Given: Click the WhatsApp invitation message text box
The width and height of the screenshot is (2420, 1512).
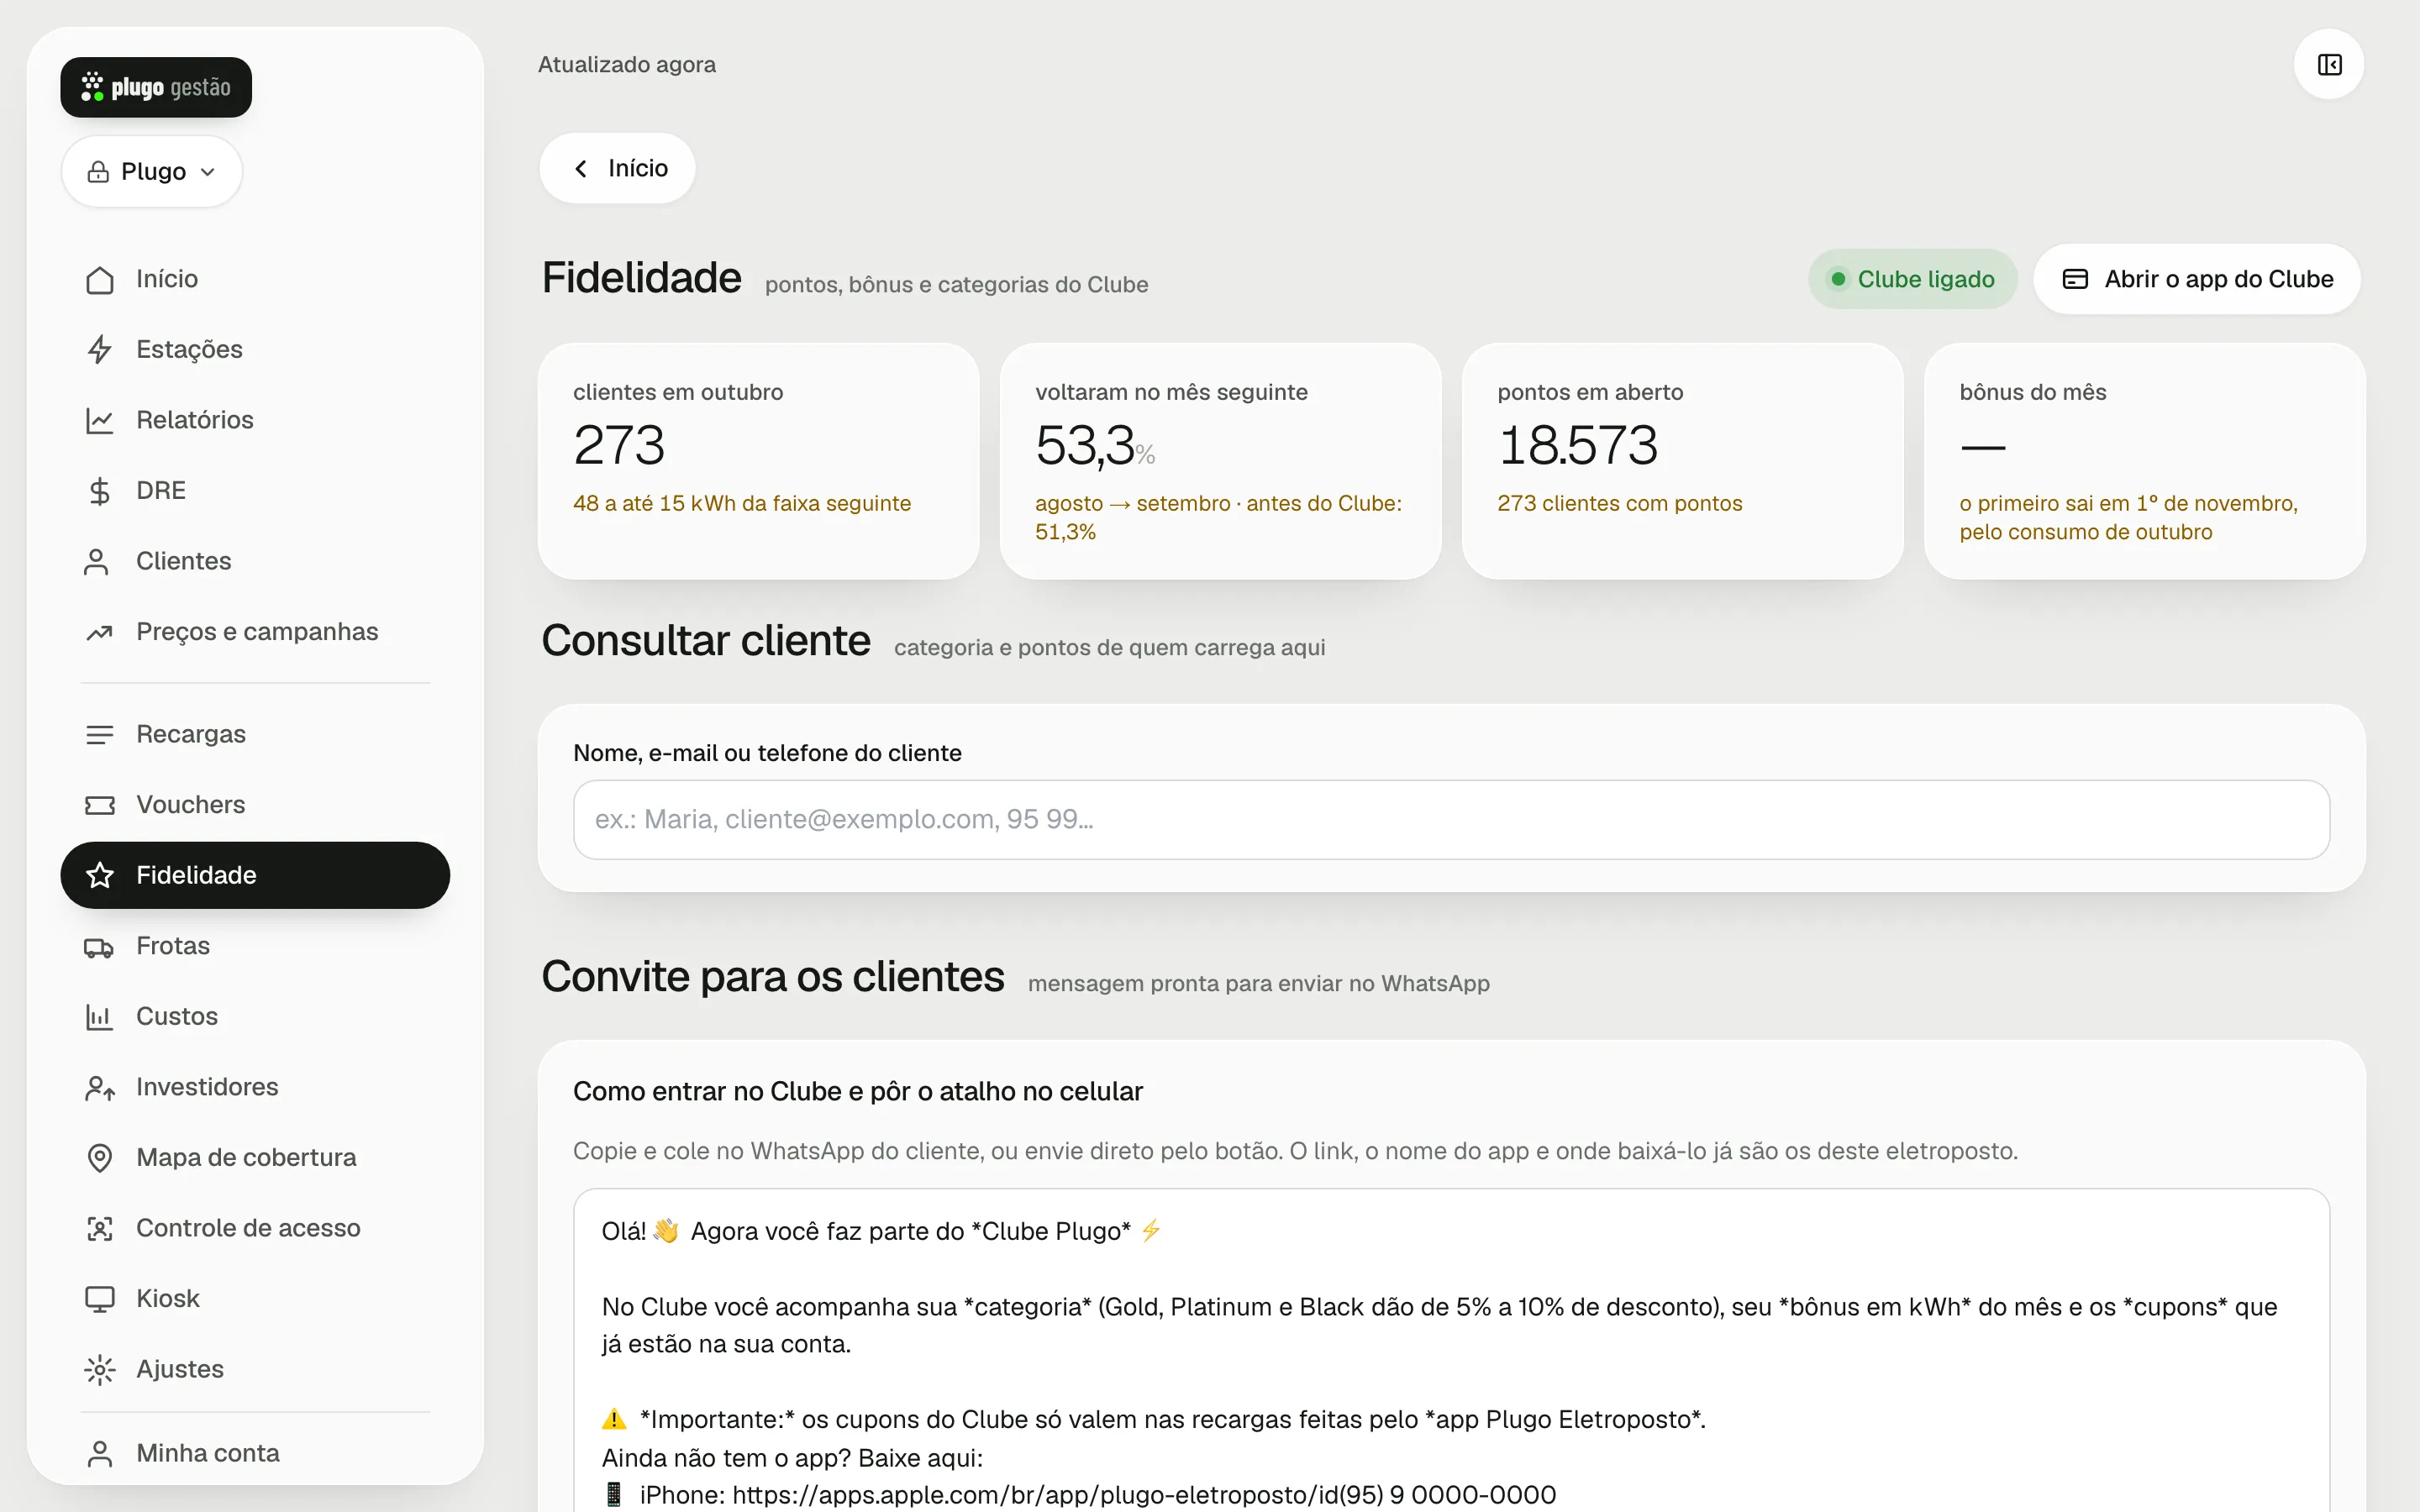Looking at the screenshot, I should [1451, 1350].
